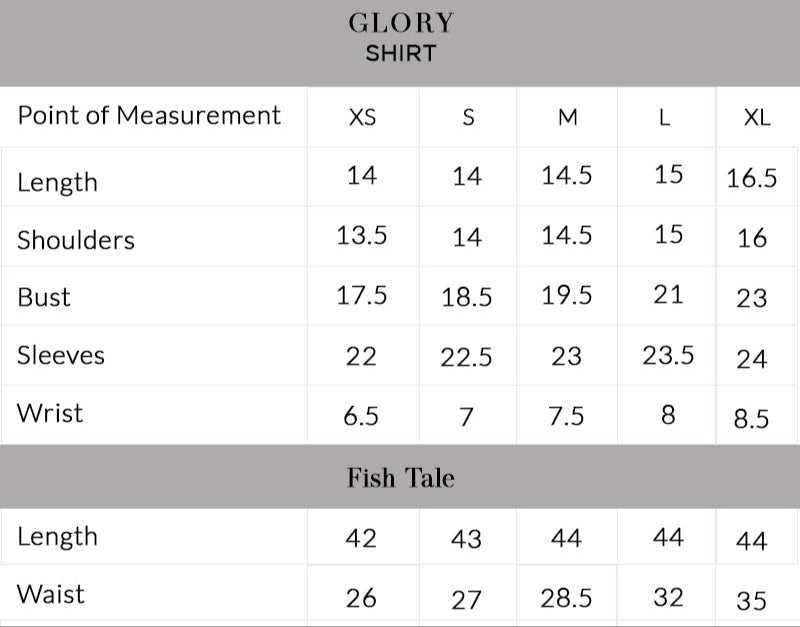
Task: Select the Fish Tale Length XS value 42
Action: tap(361, 538)
